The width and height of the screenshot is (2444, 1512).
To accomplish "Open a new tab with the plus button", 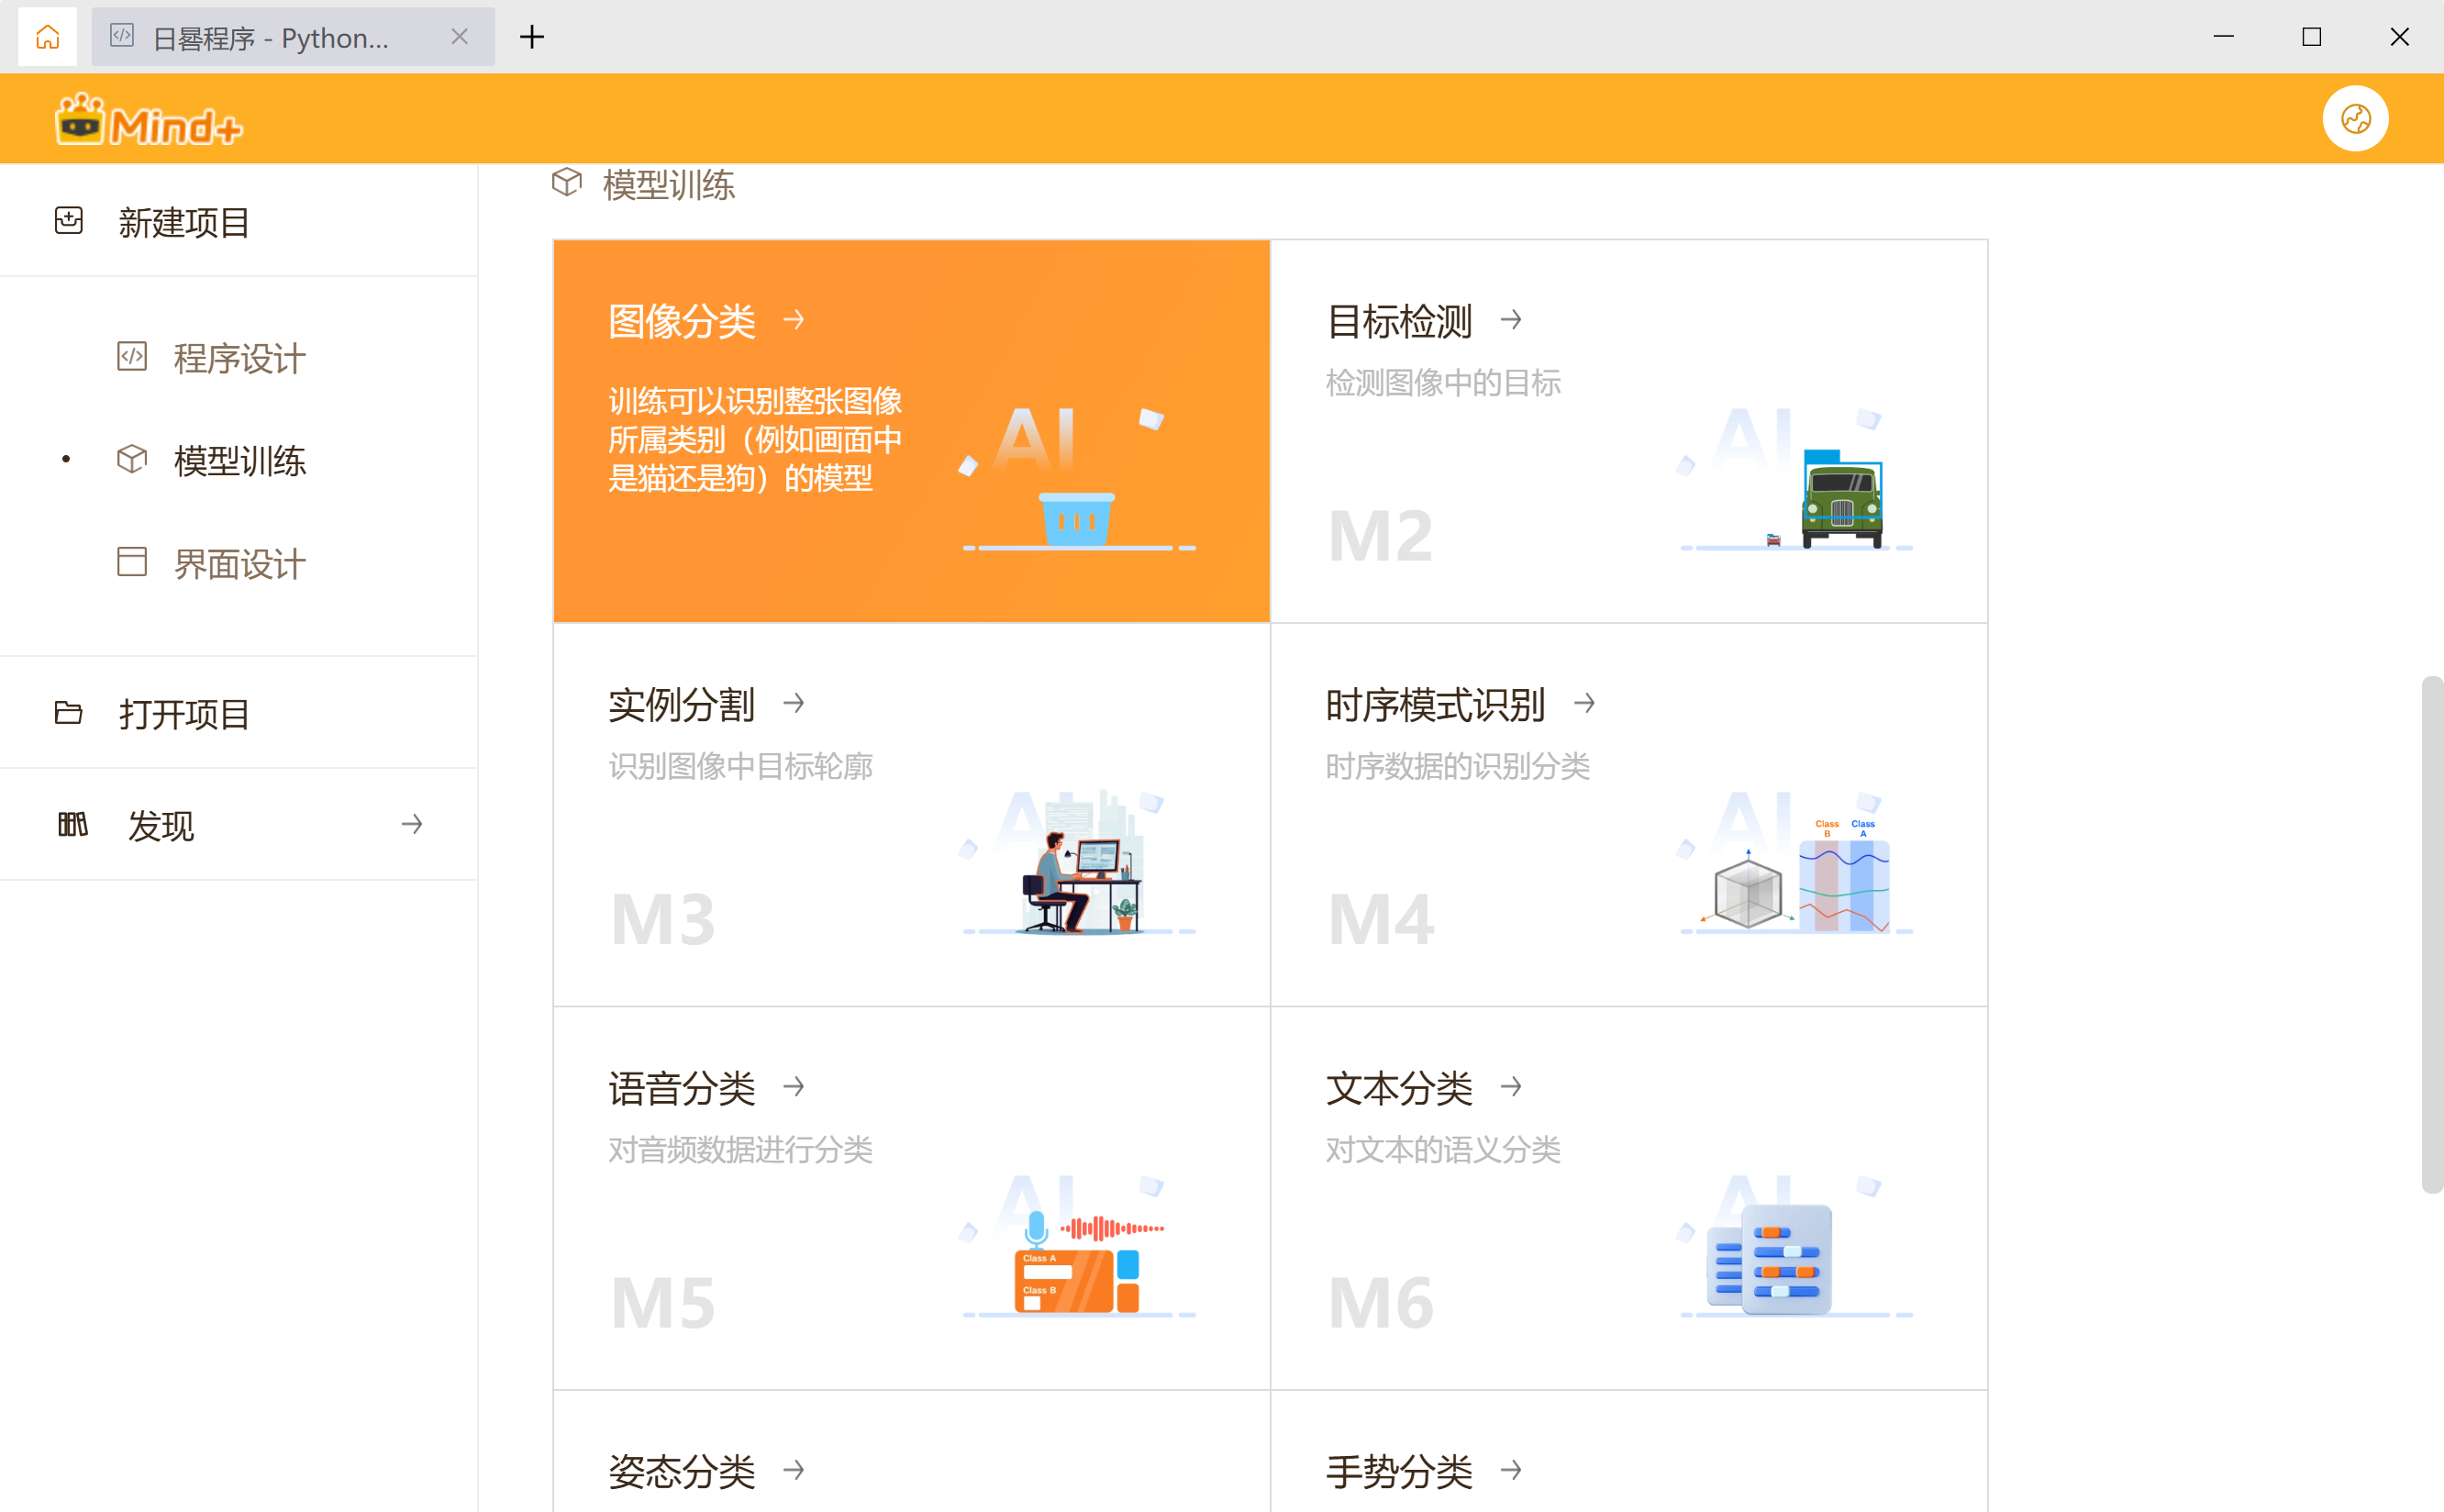I will click(532, 37).
